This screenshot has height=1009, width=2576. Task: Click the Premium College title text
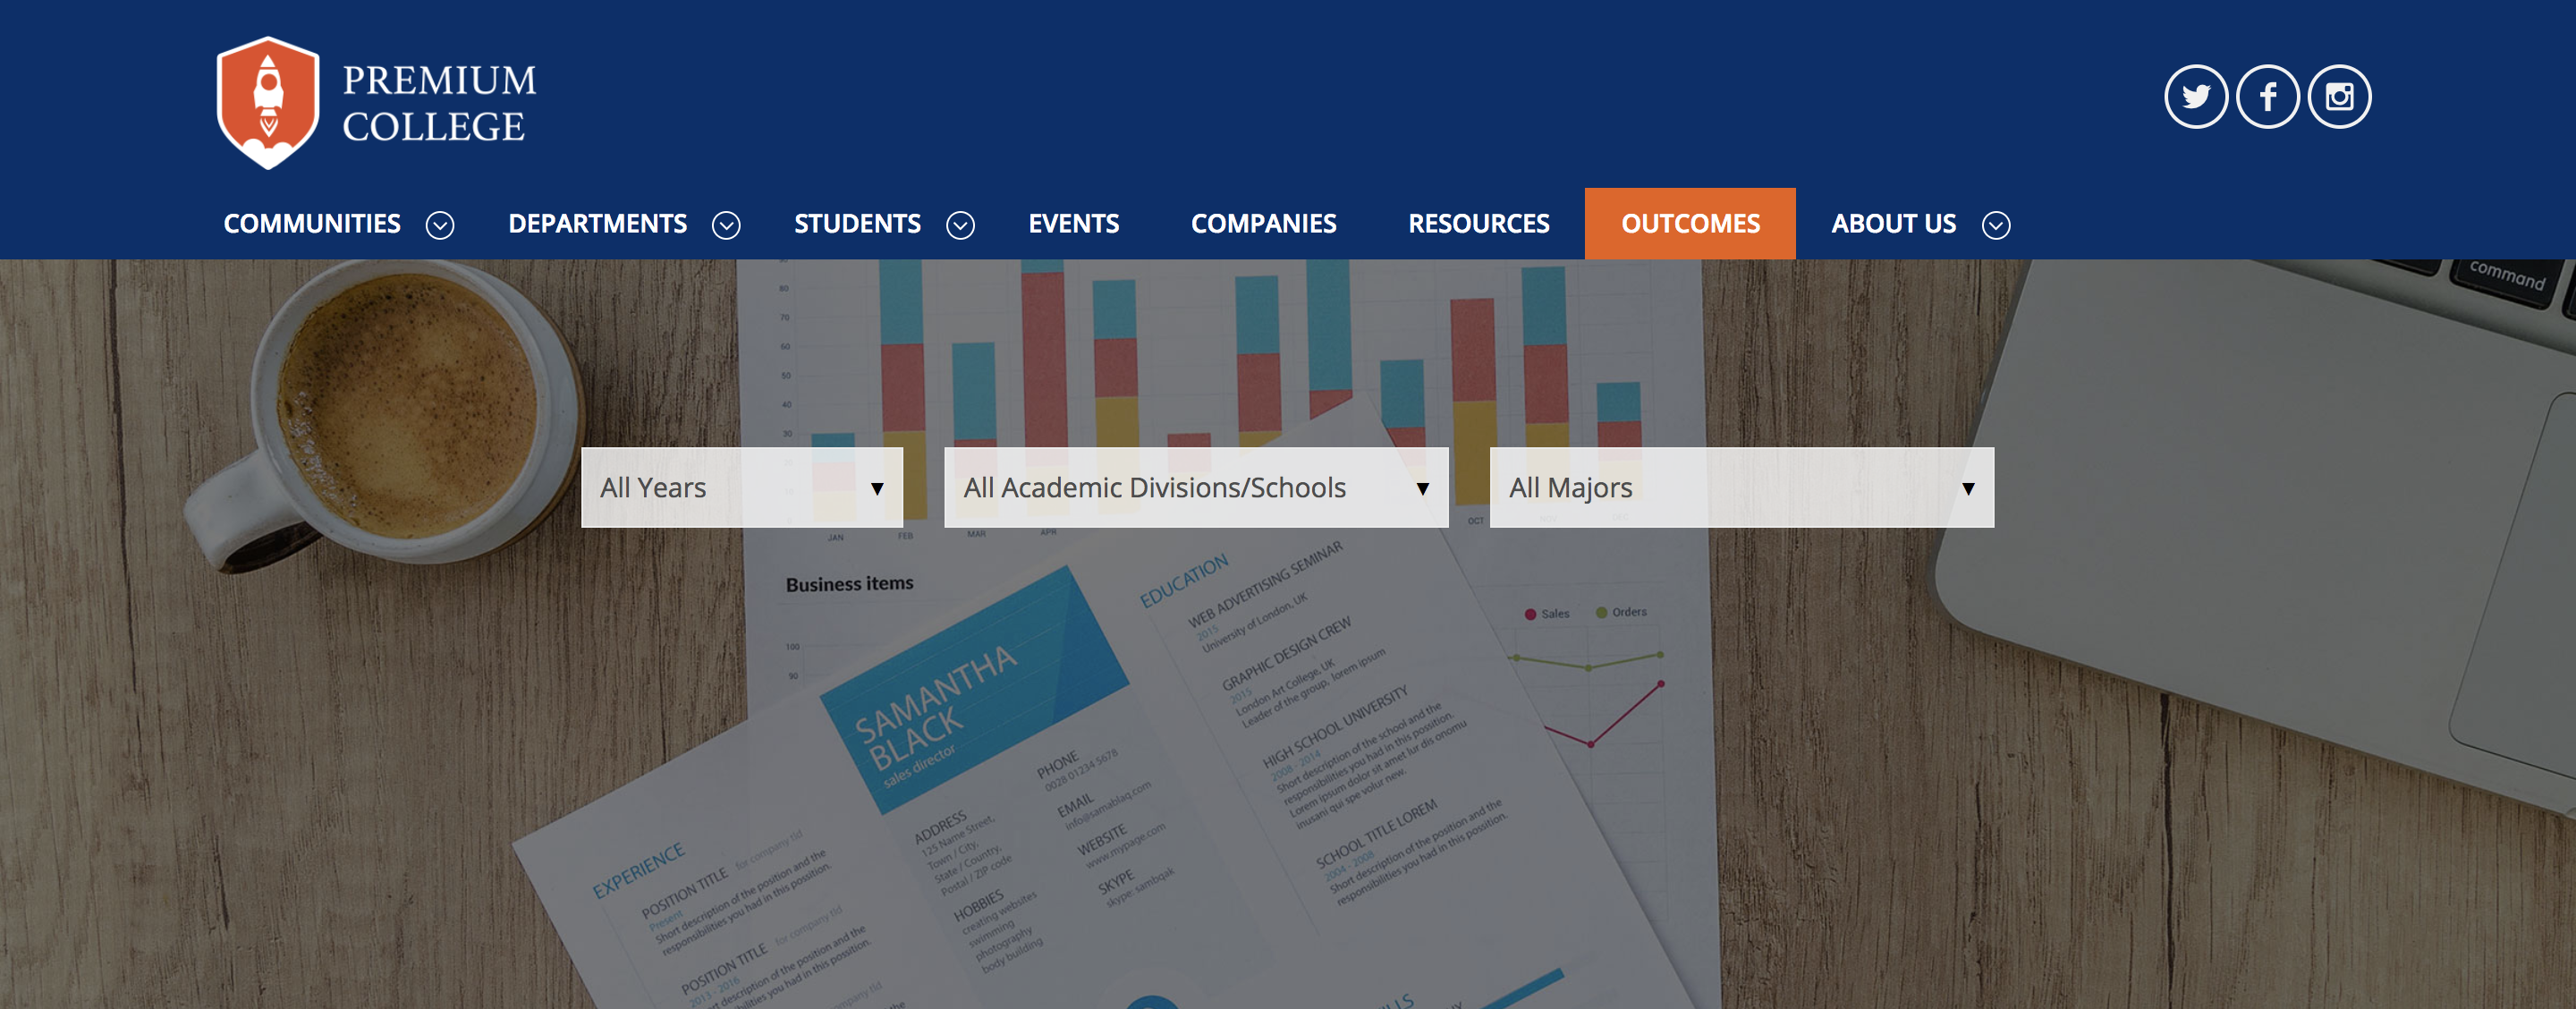(x=439, y=103)
